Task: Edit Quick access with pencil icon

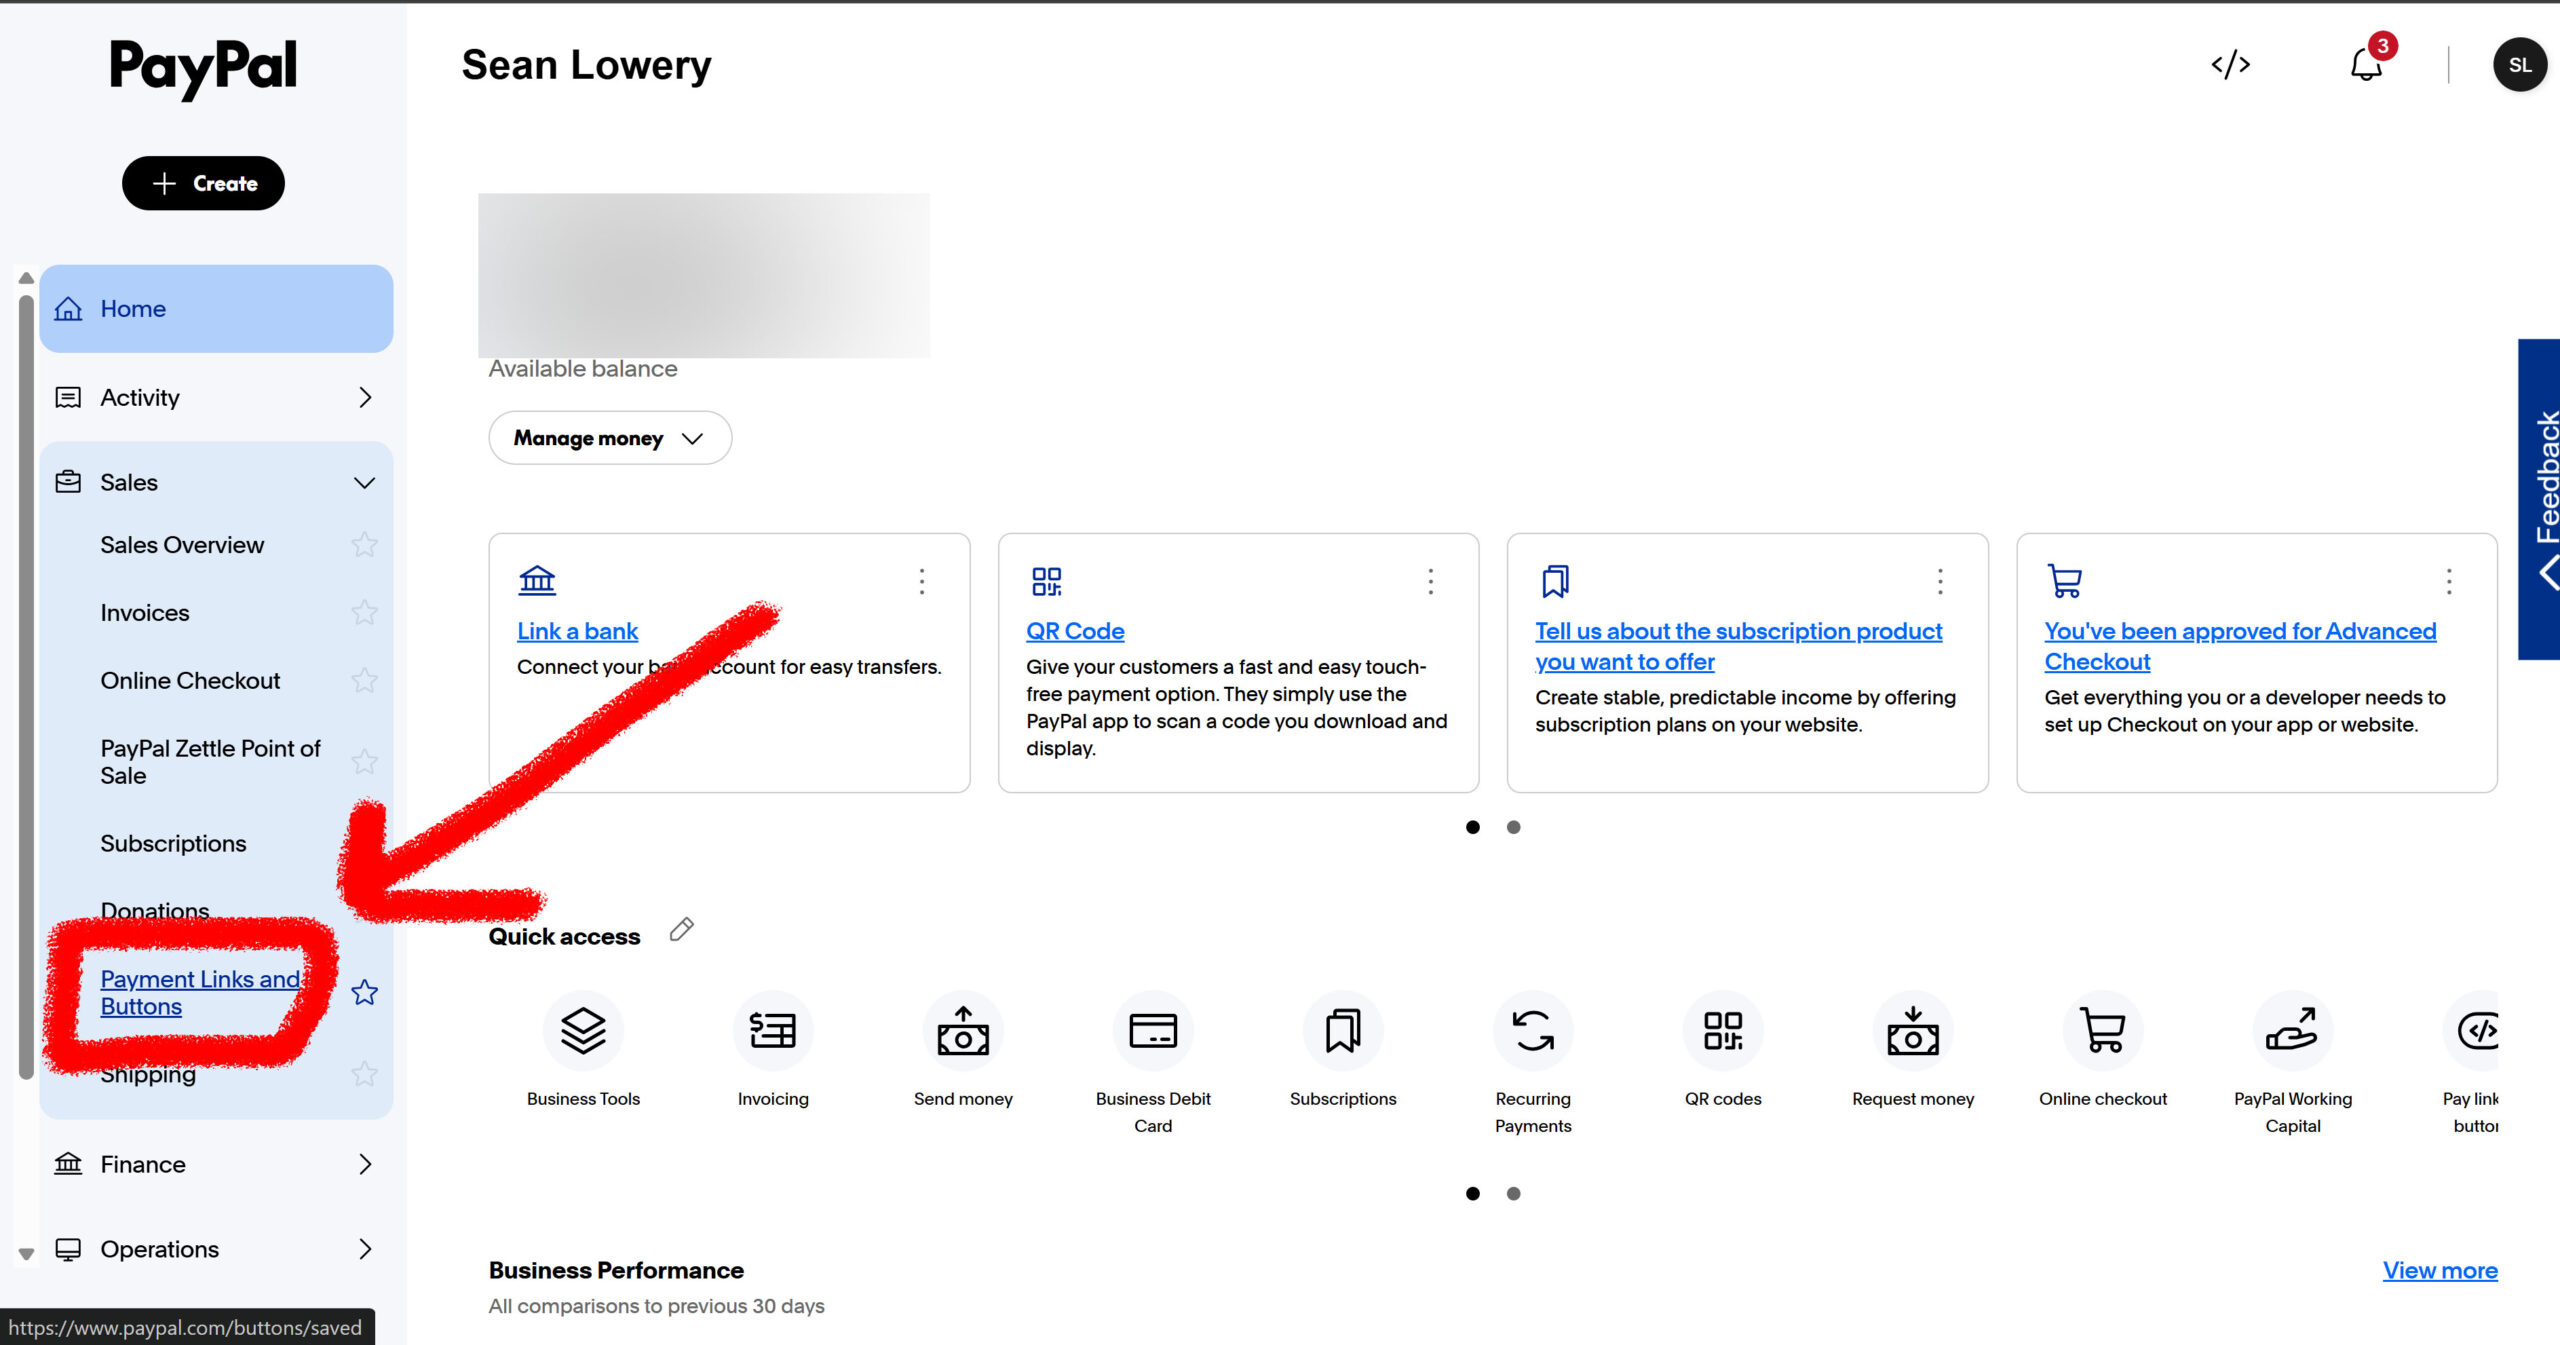Action: click(682, 929)
